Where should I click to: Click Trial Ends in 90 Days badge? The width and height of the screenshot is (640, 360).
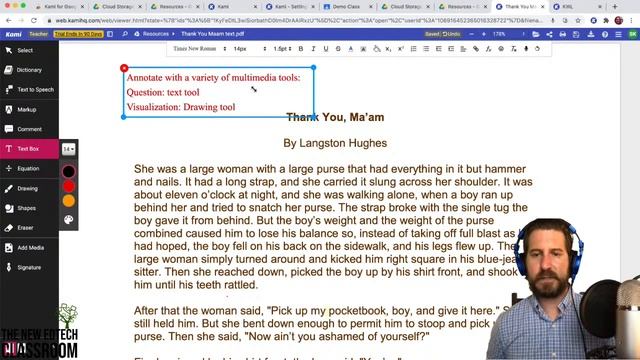tap(78, 34)
